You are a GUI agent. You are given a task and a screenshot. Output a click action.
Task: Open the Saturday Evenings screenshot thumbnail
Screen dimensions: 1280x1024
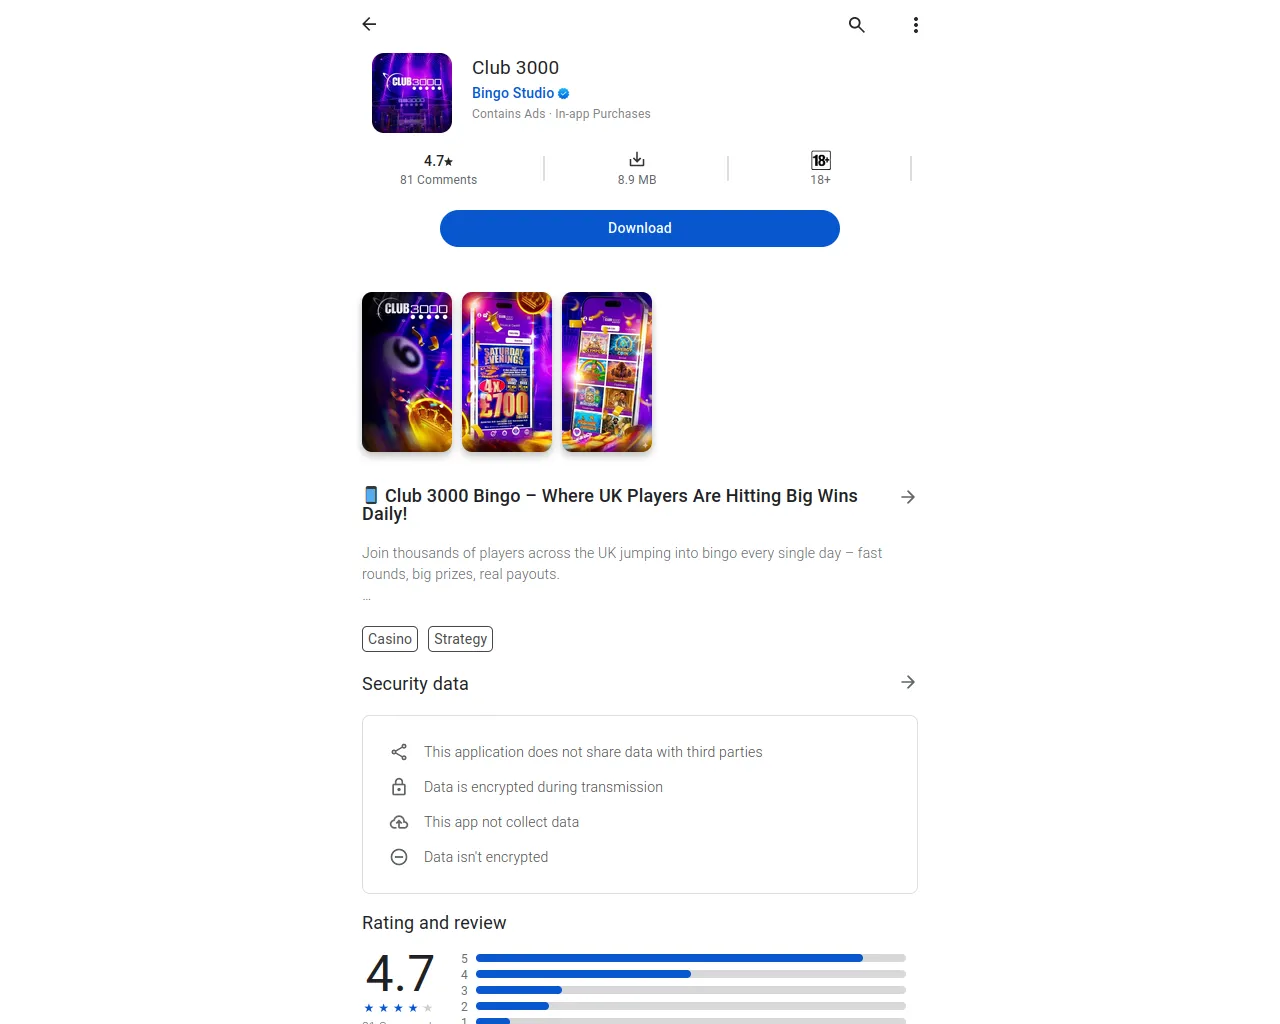tap(507, 372)
